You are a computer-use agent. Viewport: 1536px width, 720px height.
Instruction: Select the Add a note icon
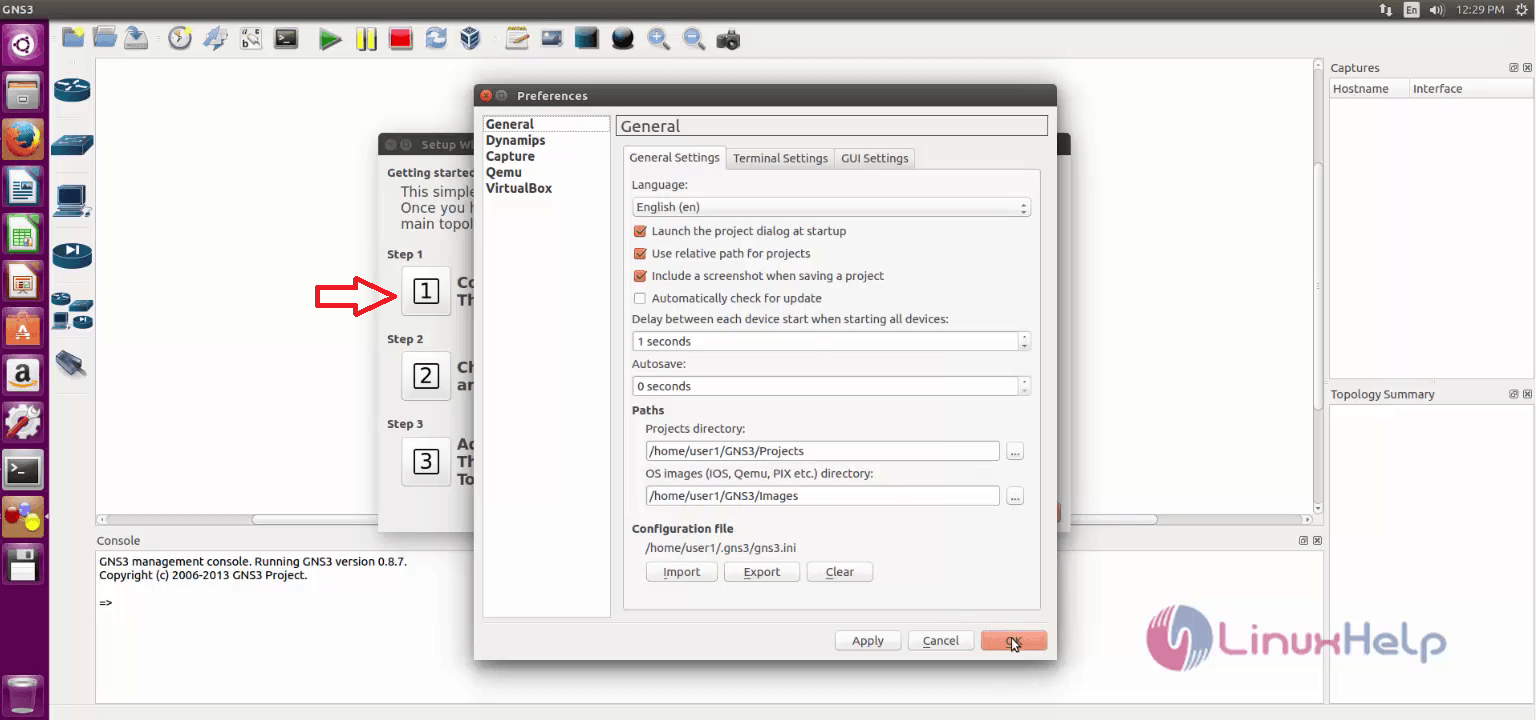[517, 39]
